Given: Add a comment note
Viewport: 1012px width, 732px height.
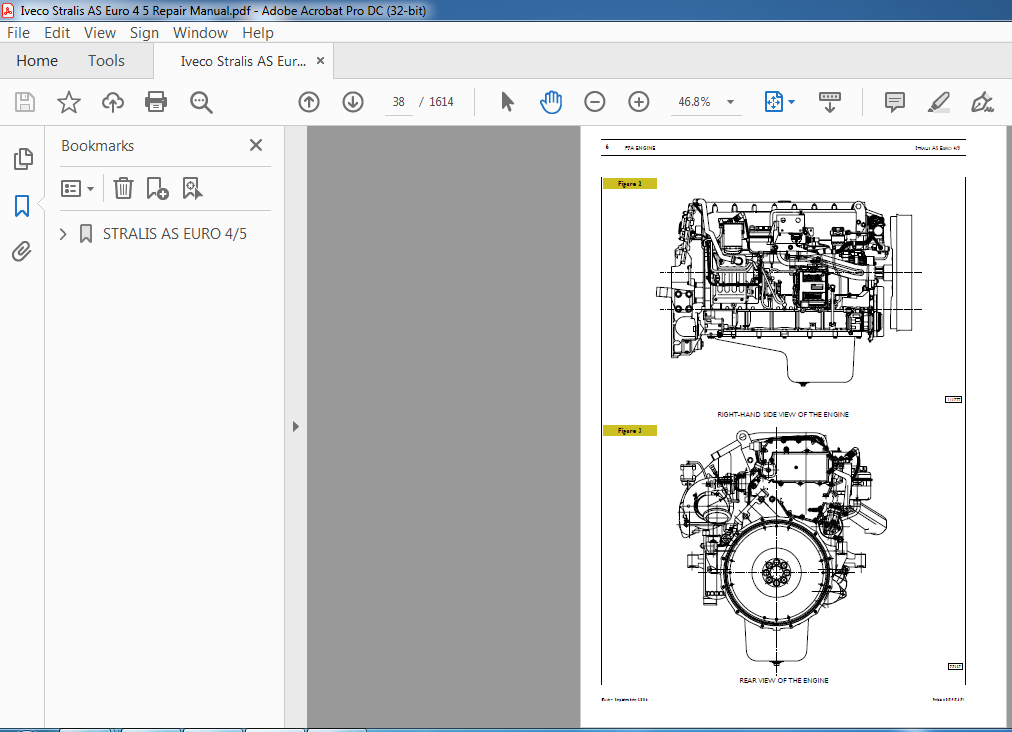Looking at the screenshot, I should pyautogui.click(x=895, y=102).
